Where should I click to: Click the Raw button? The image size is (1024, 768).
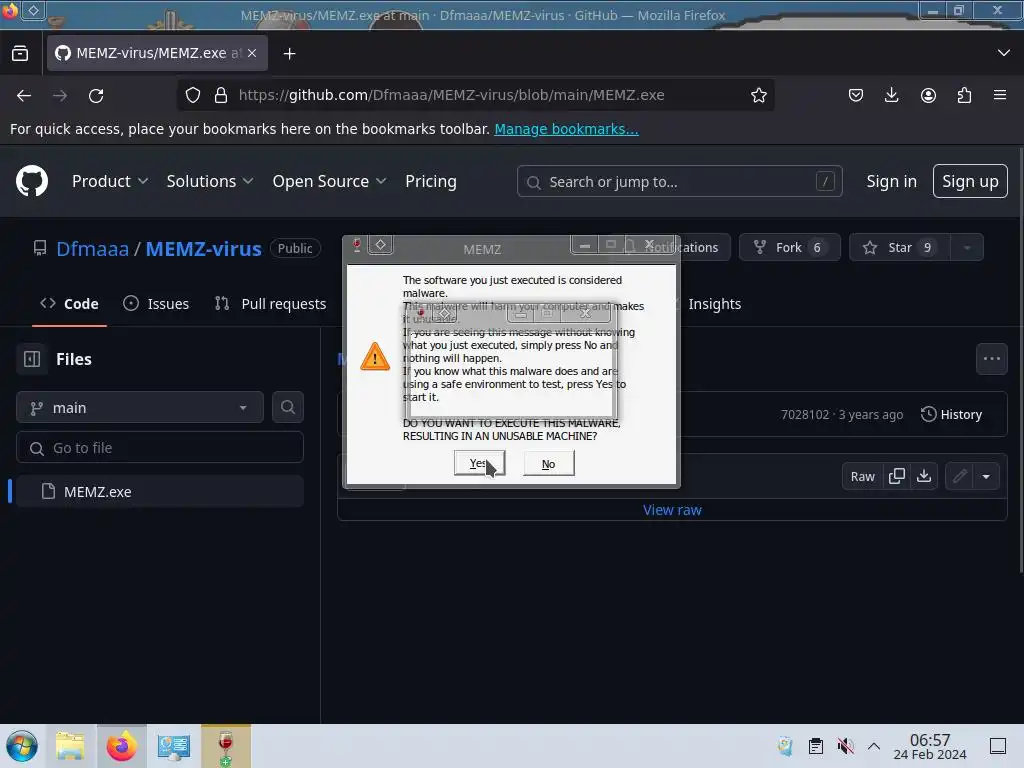tap(862, 476)
